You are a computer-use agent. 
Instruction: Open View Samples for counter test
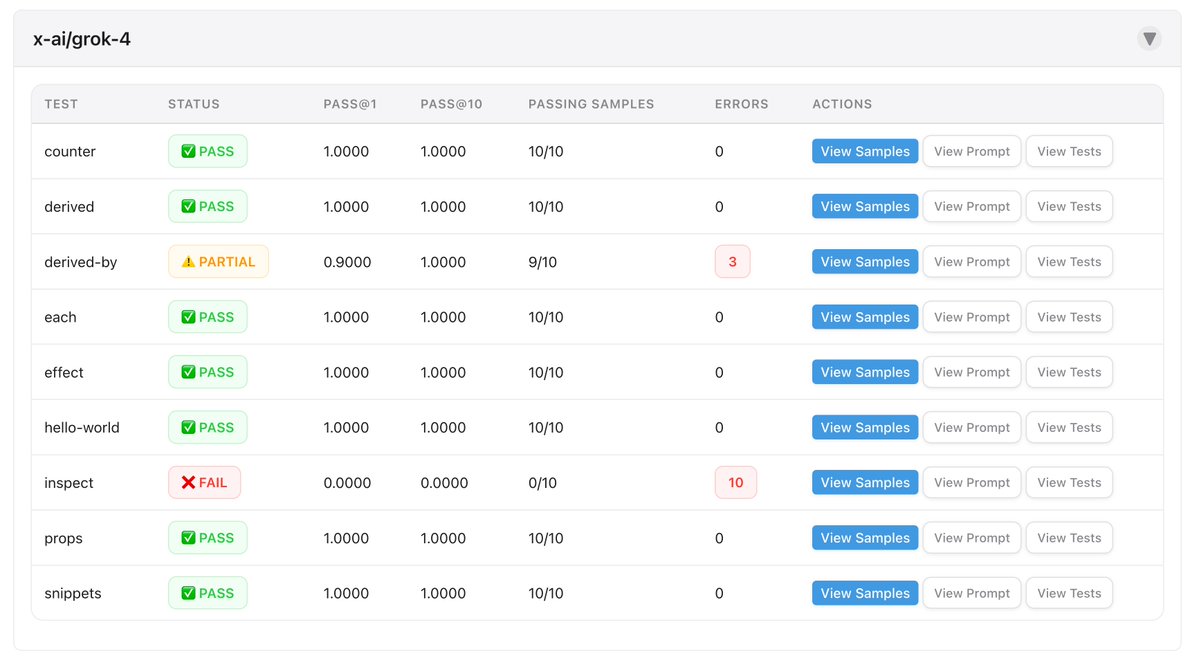pos(865,151)
